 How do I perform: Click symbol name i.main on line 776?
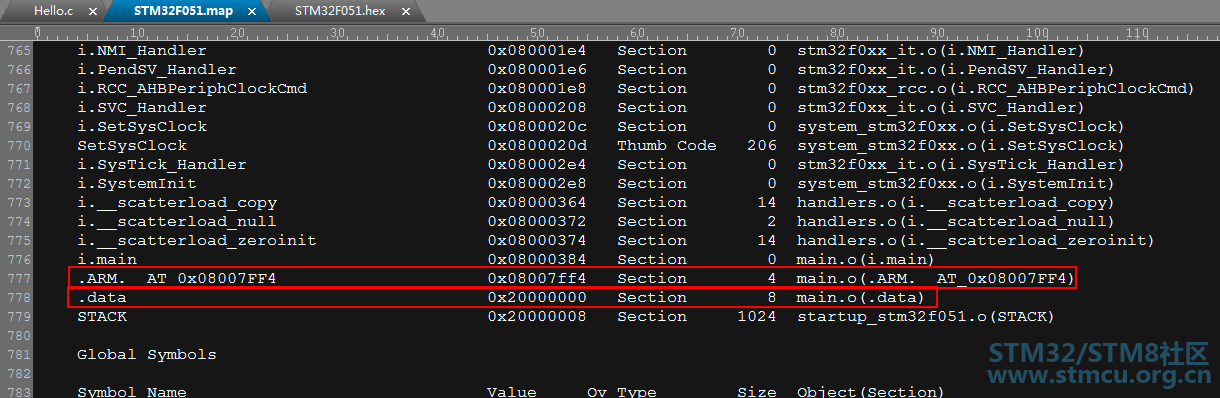107,259
